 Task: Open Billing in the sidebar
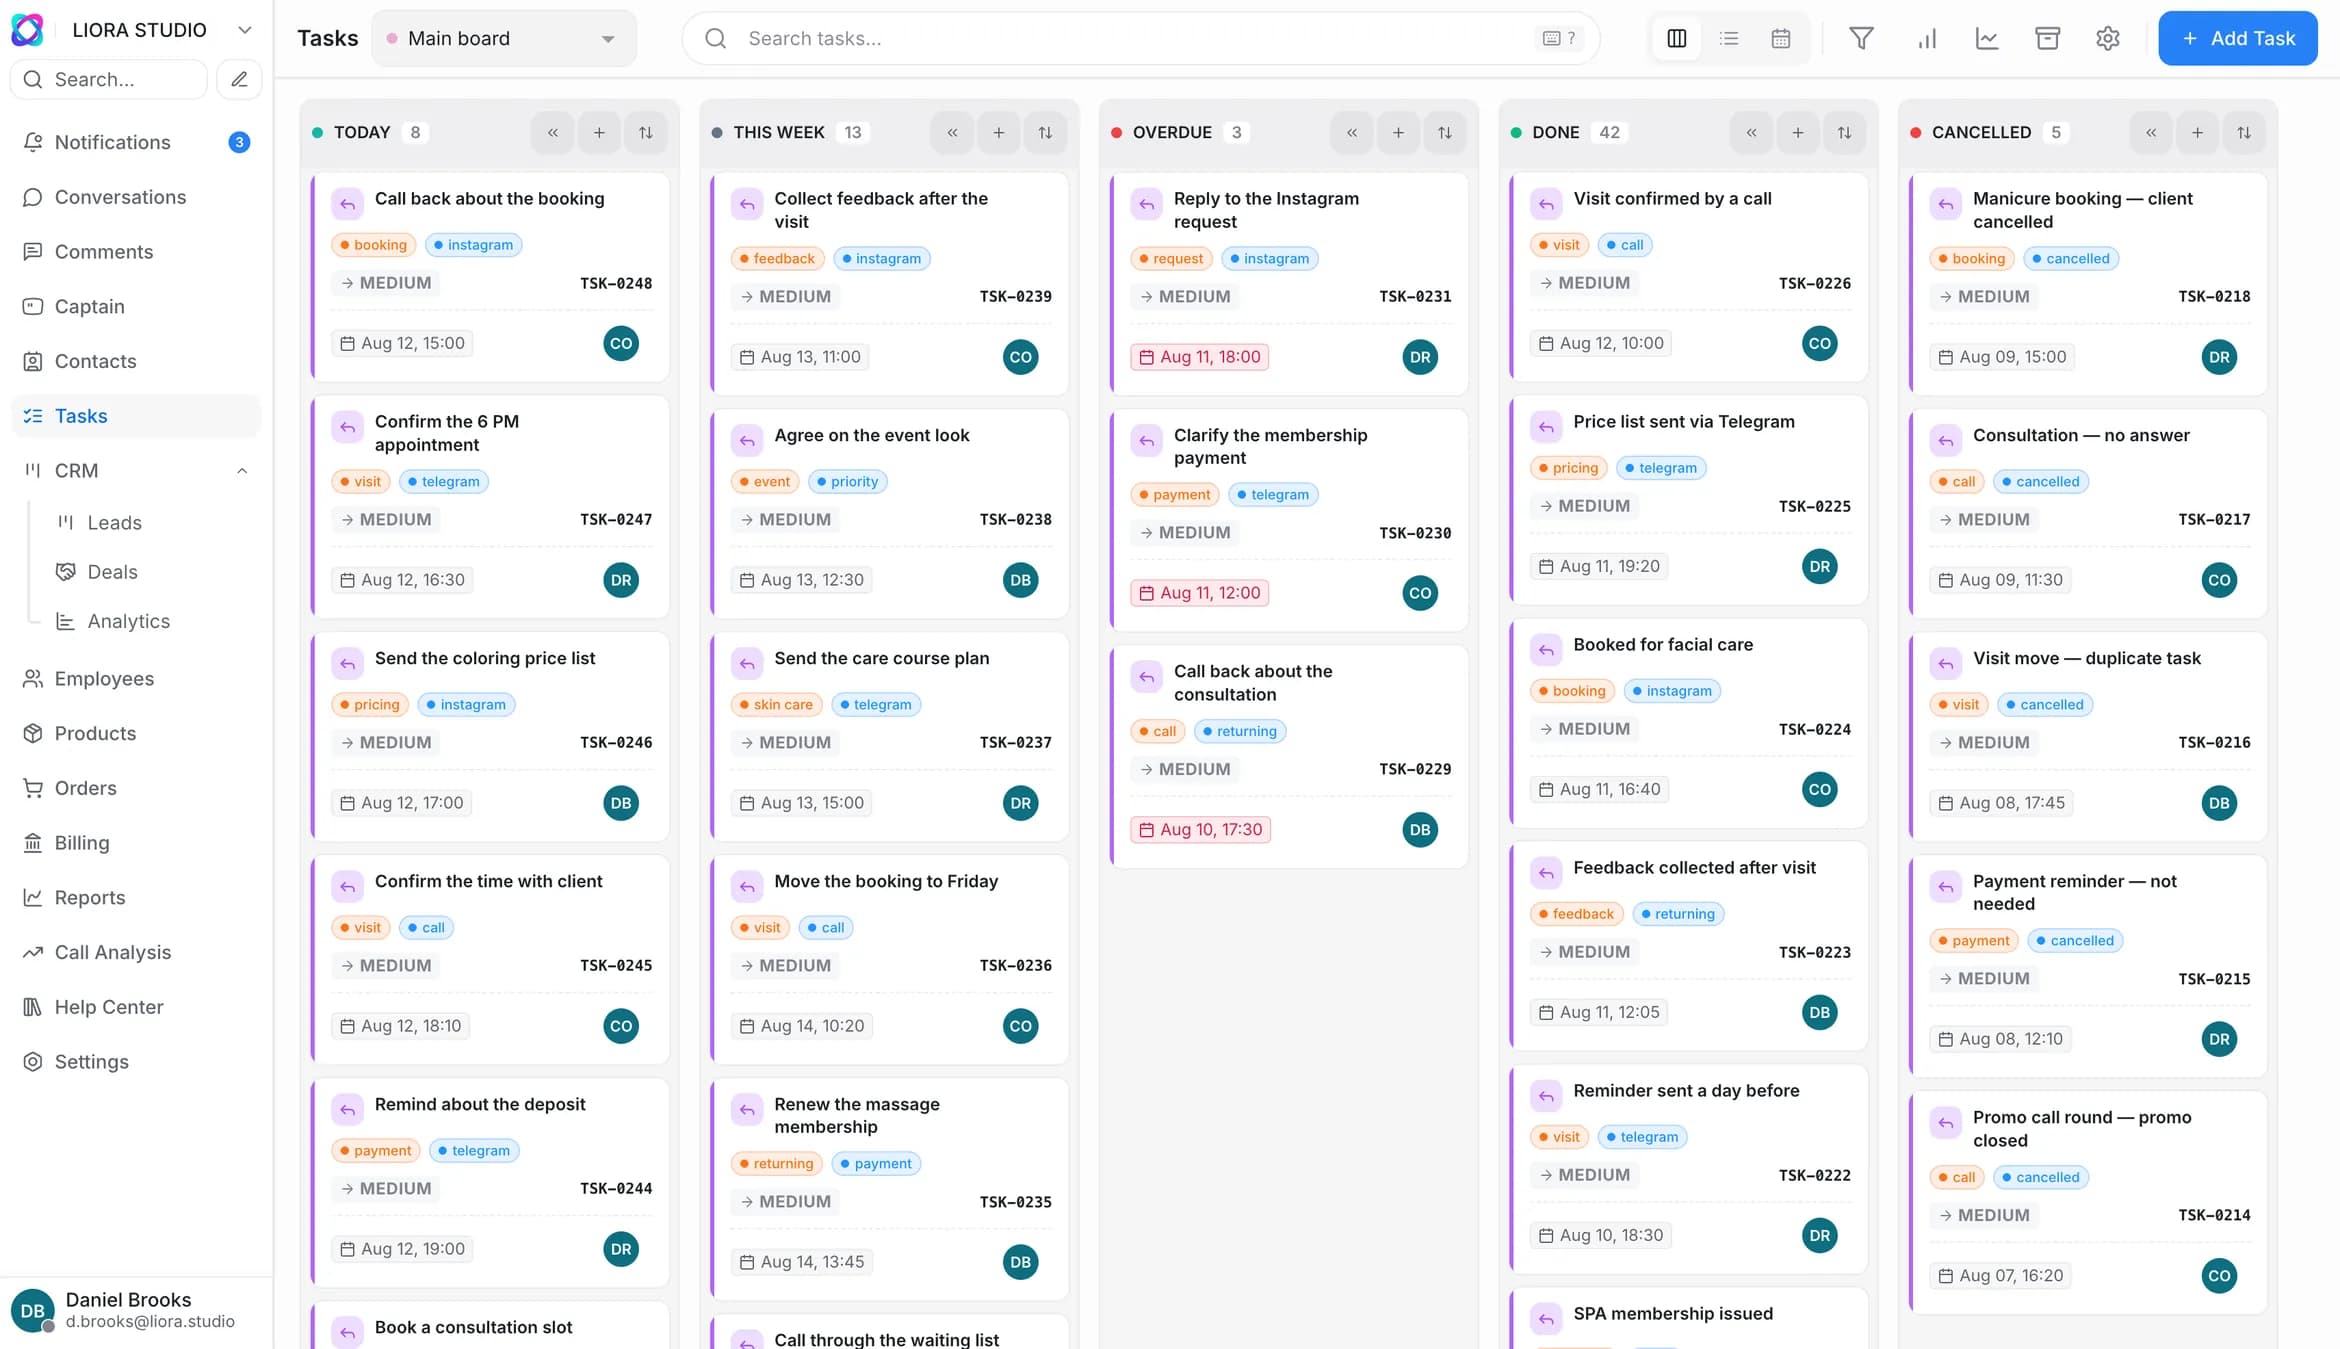point(136,843)
